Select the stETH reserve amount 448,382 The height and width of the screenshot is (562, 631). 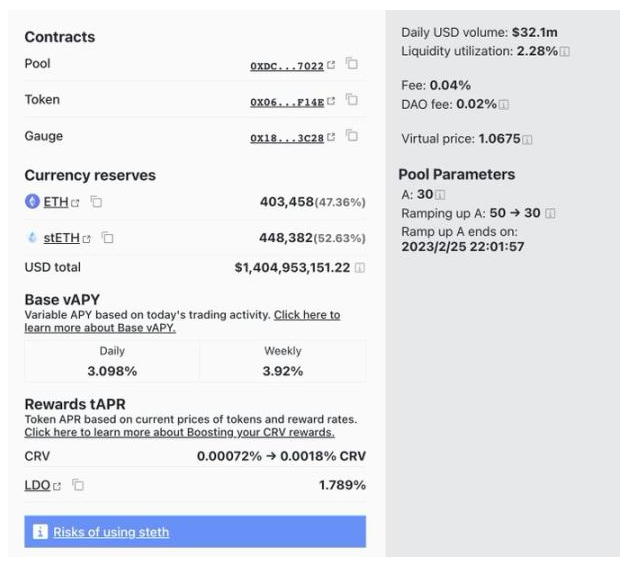coord(286,238)
